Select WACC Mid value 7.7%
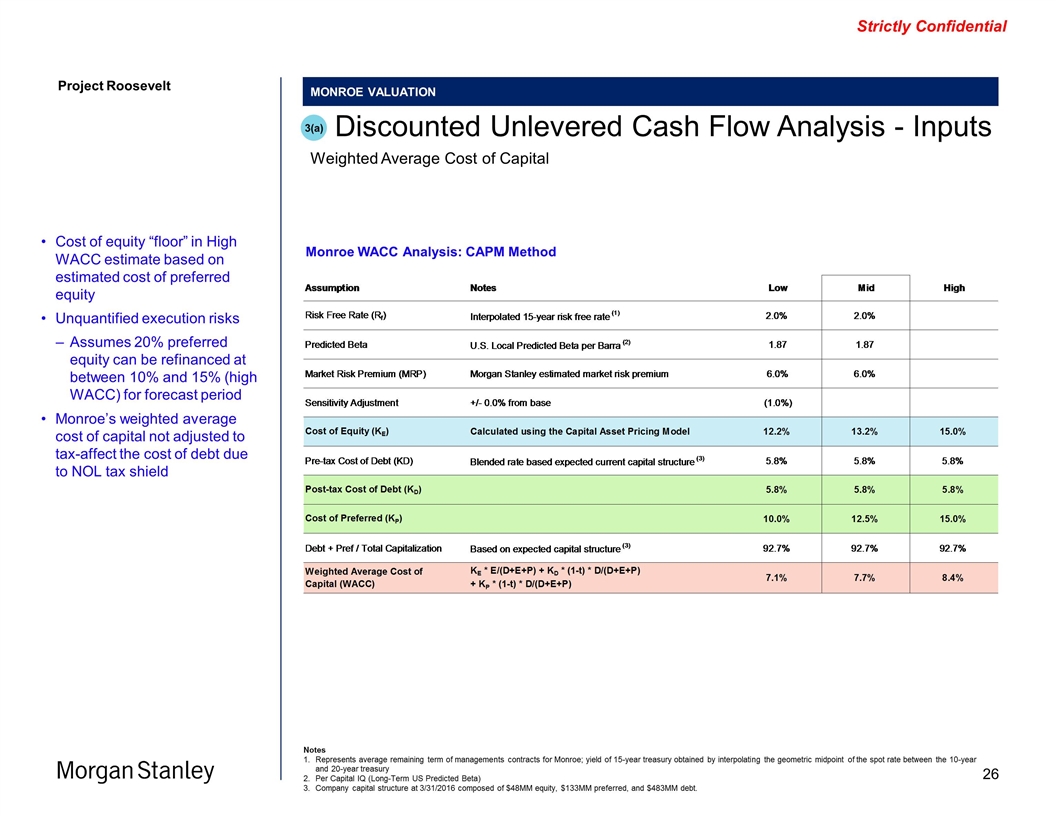 [864, 577]
